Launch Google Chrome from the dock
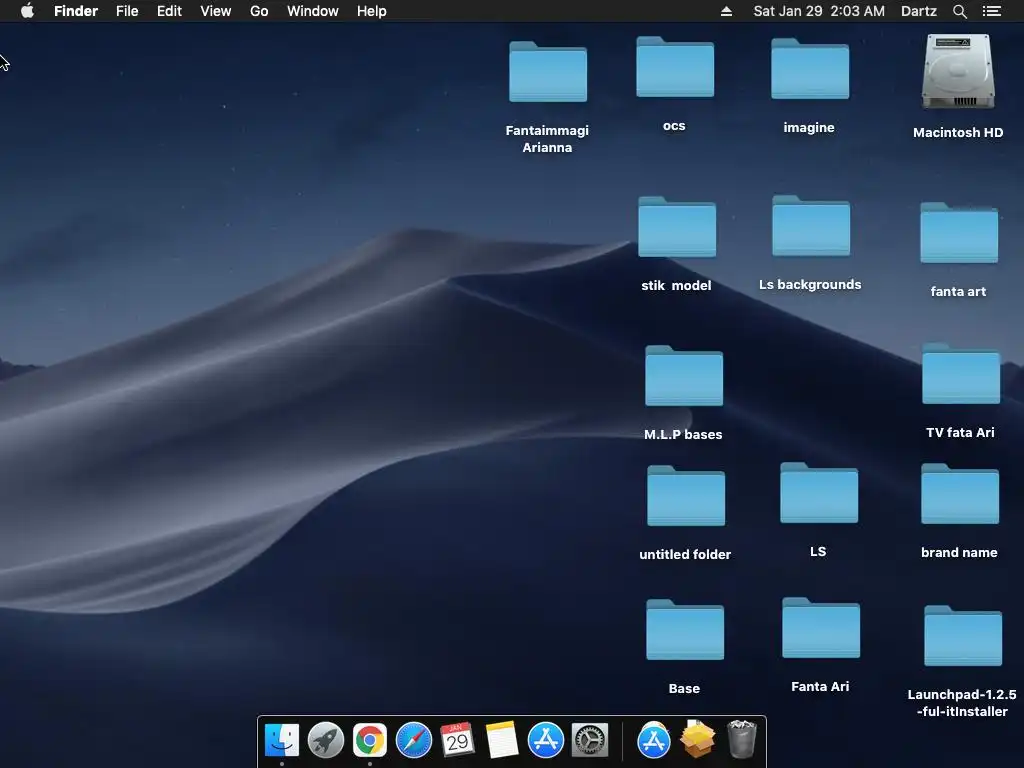The width and height of the screenshot is (1024, 768). tap(370, 741)
